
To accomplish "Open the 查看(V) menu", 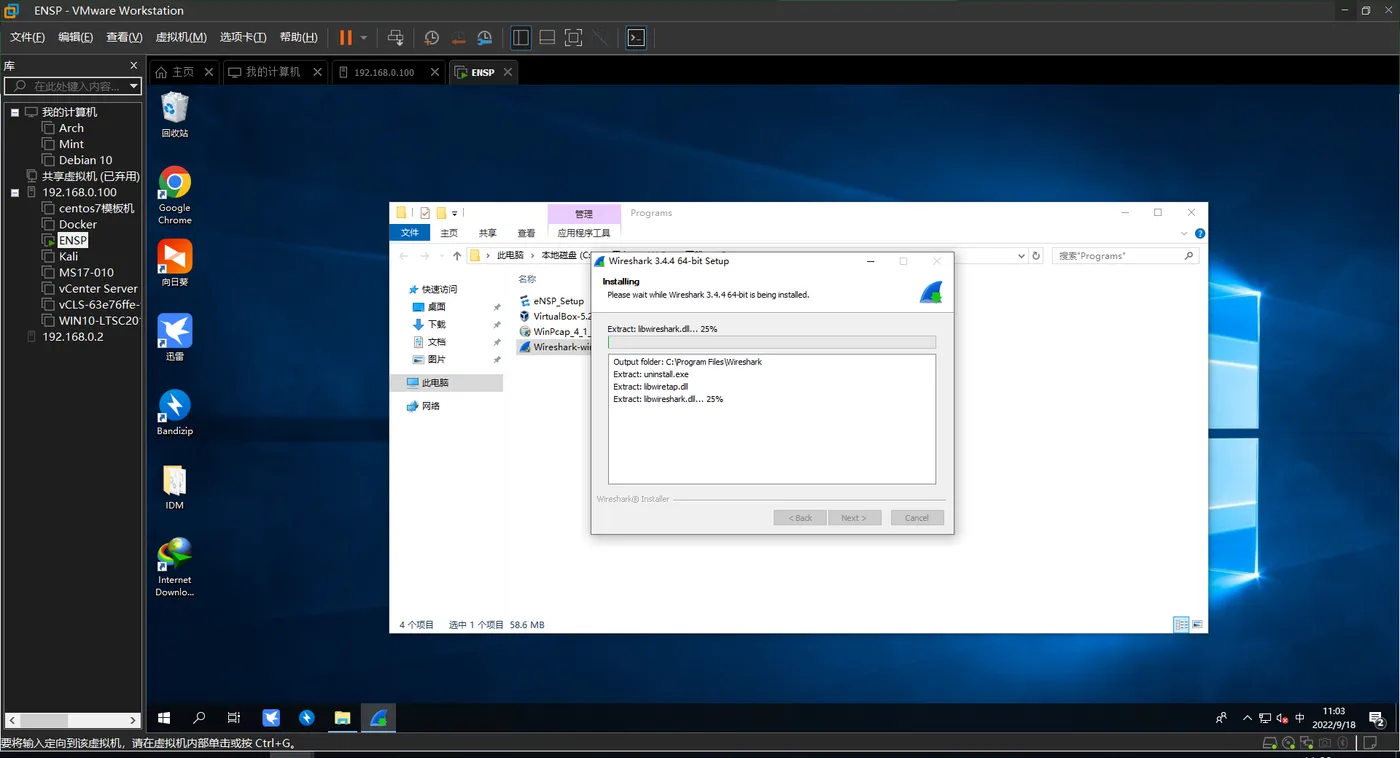I will [x=124, y=37].
